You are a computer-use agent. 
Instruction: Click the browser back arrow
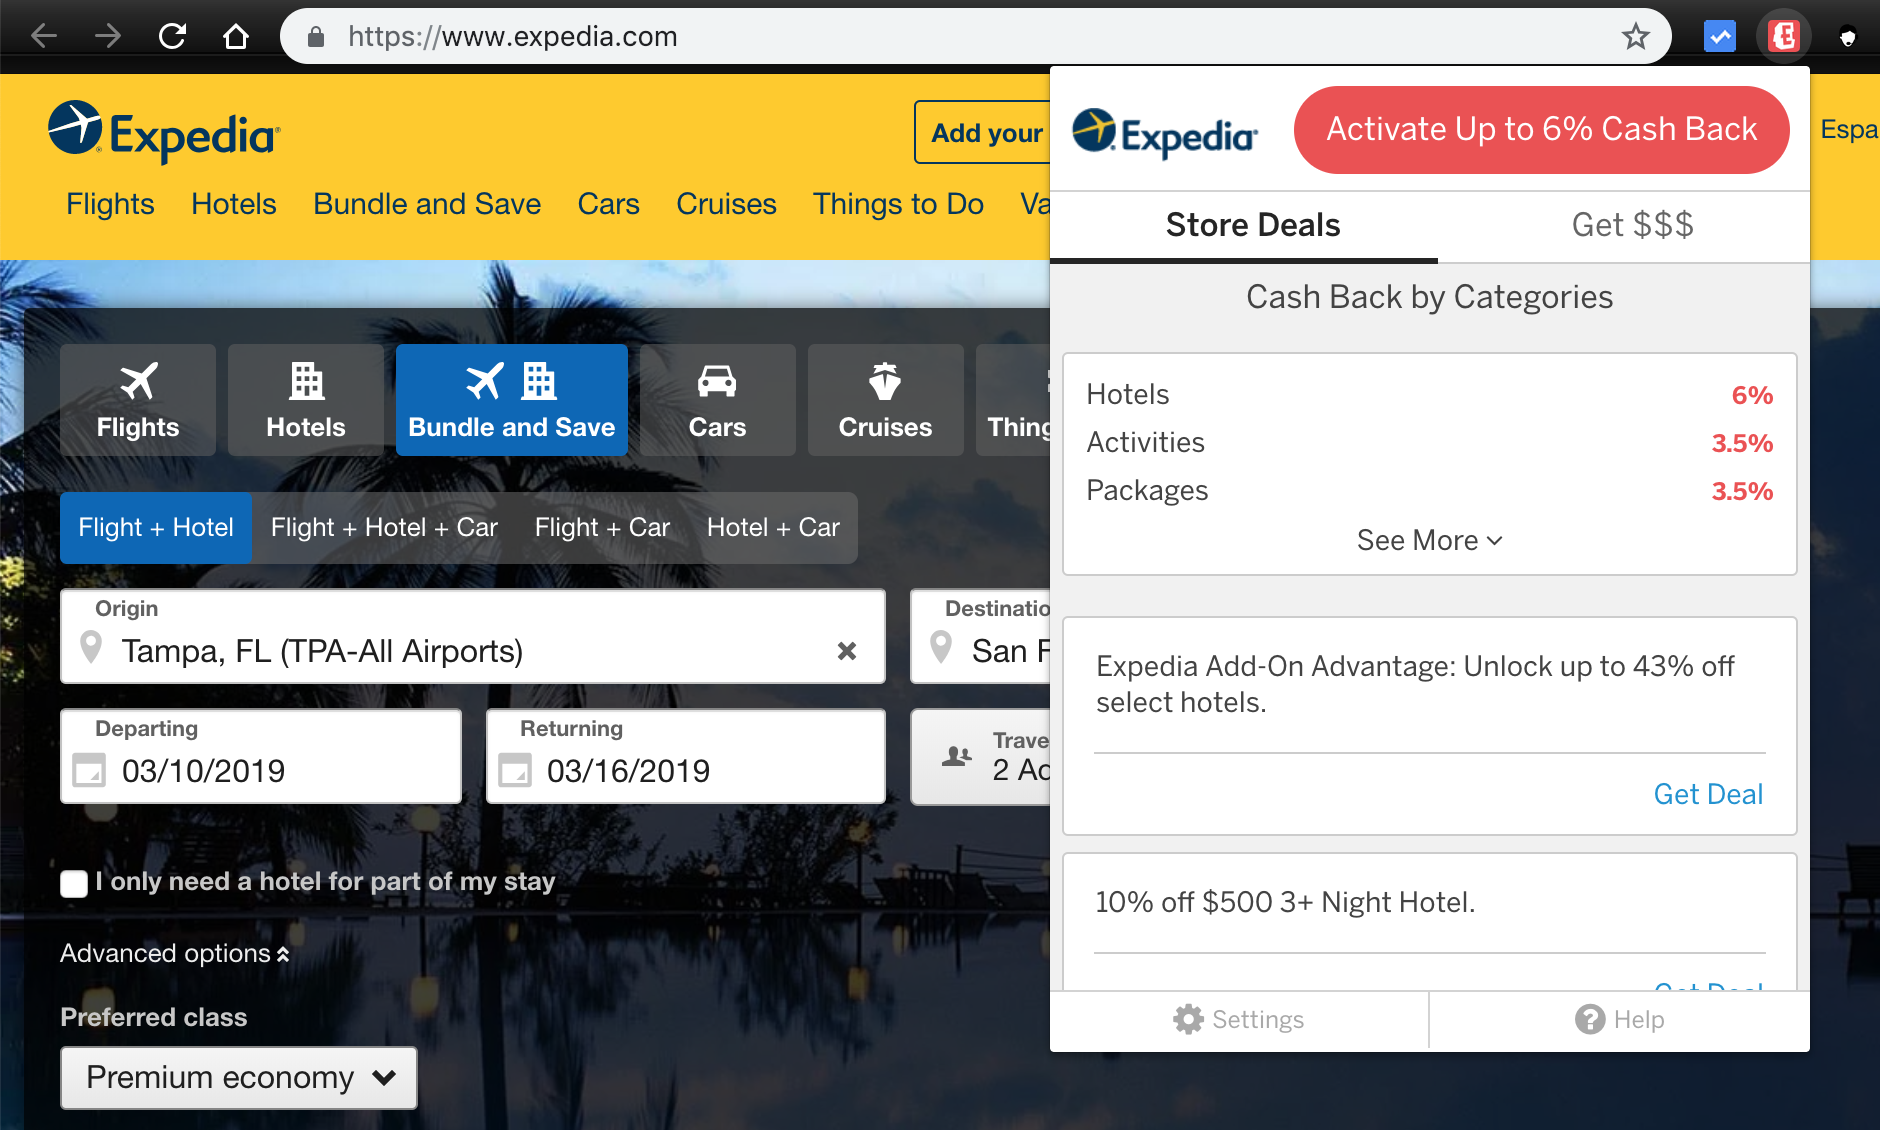(44, 37)
